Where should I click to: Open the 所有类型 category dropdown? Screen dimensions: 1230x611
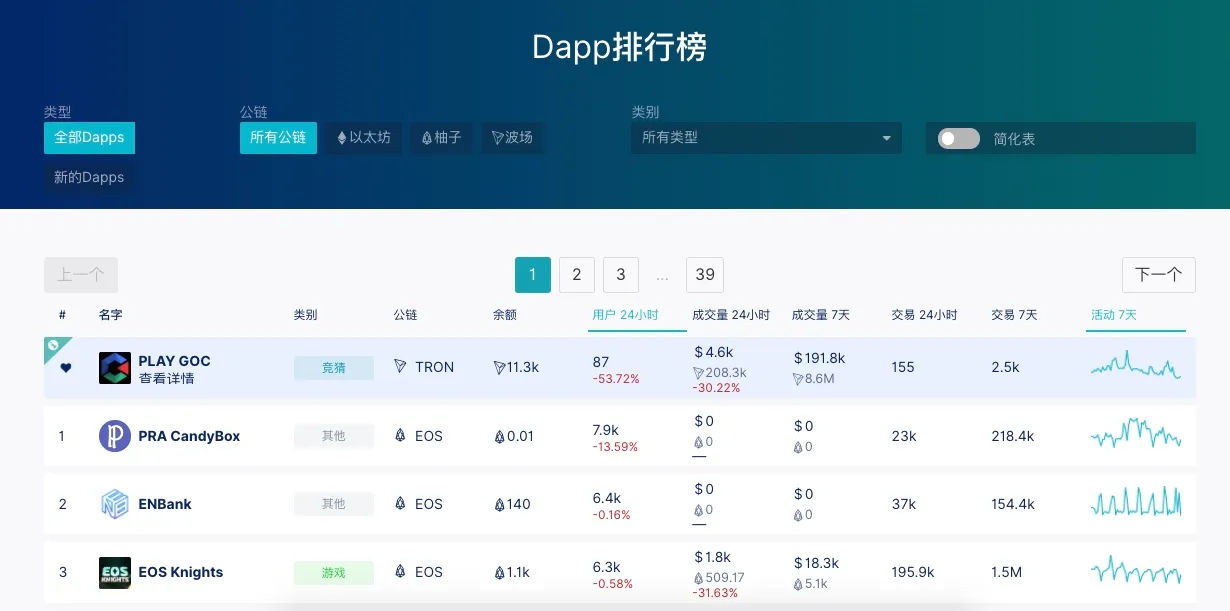(x=766, y=138)
